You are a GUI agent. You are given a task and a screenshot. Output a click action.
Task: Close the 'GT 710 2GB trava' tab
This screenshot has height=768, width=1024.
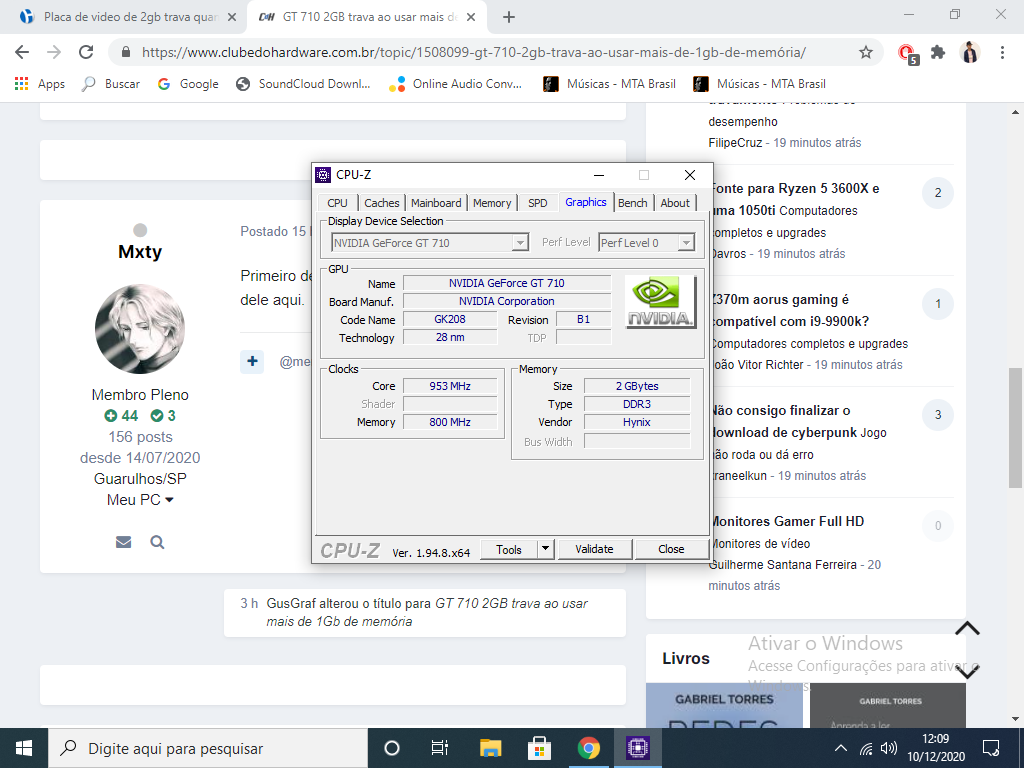[x=471, y=17]
